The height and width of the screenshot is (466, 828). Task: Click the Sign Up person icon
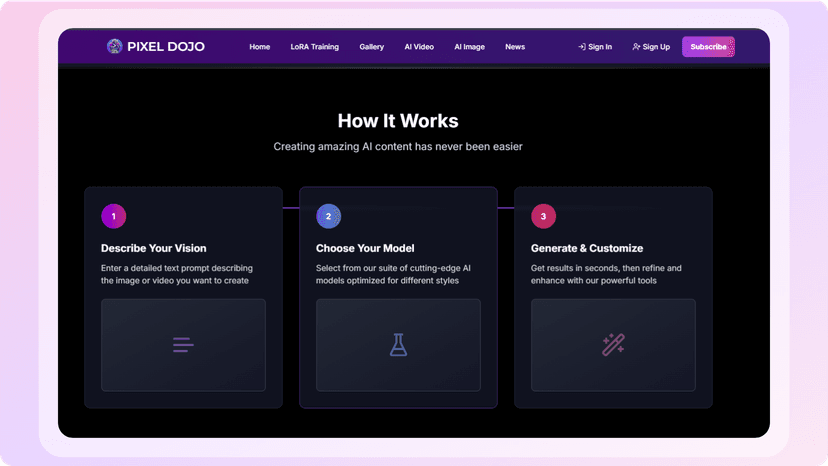click(x=636, y=47)
